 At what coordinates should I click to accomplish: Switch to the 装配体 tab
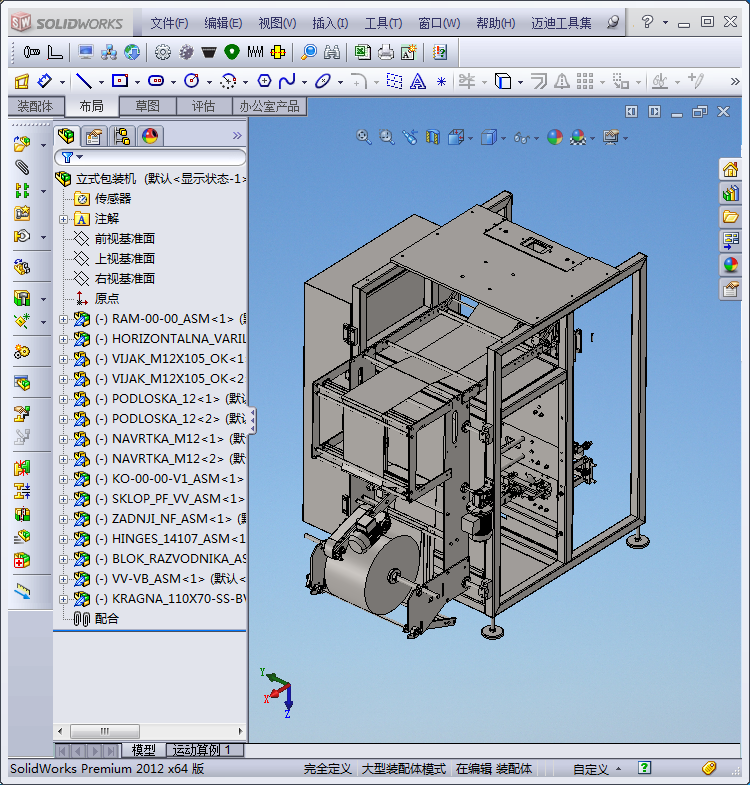35,106
